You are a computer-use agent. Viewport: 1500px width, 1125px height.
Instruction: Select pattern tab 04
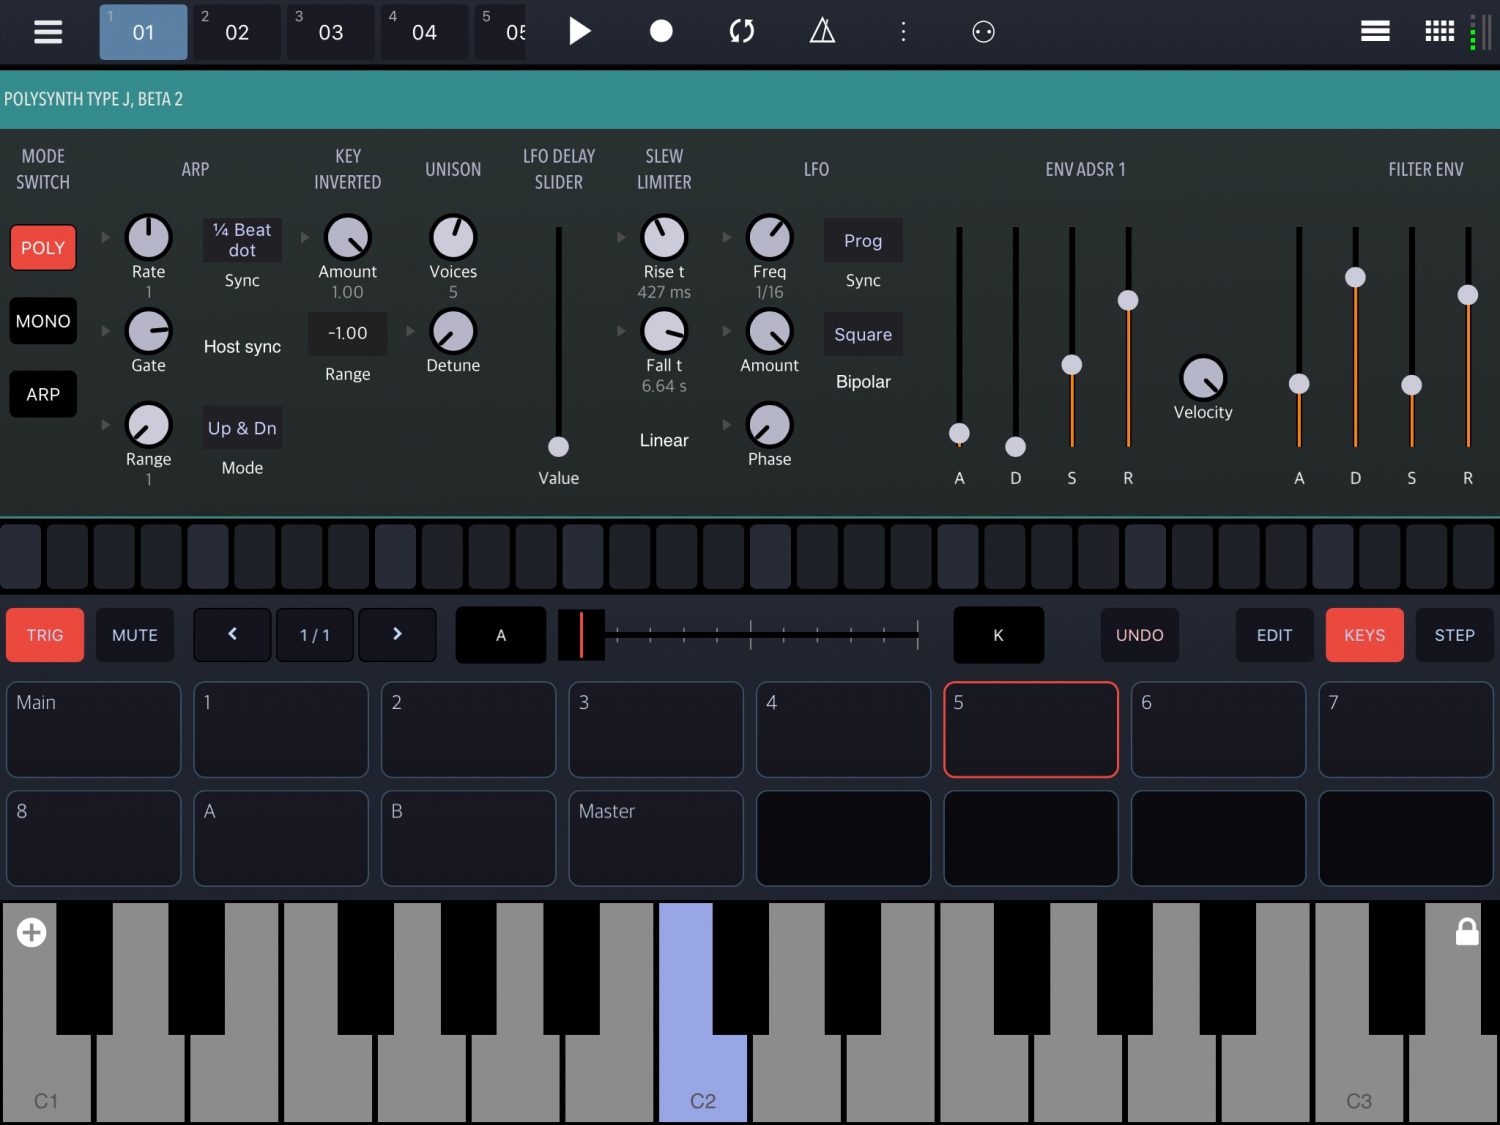tap(424, 32)
